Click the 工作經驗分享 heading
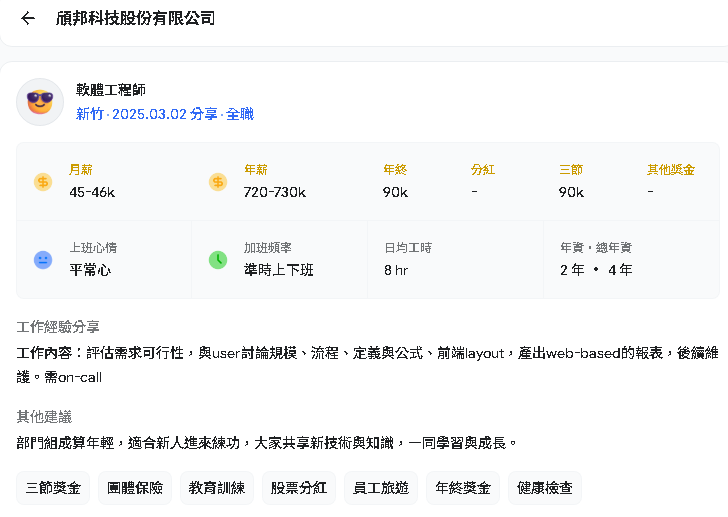 pyautogui.click(x=58, y=327)
